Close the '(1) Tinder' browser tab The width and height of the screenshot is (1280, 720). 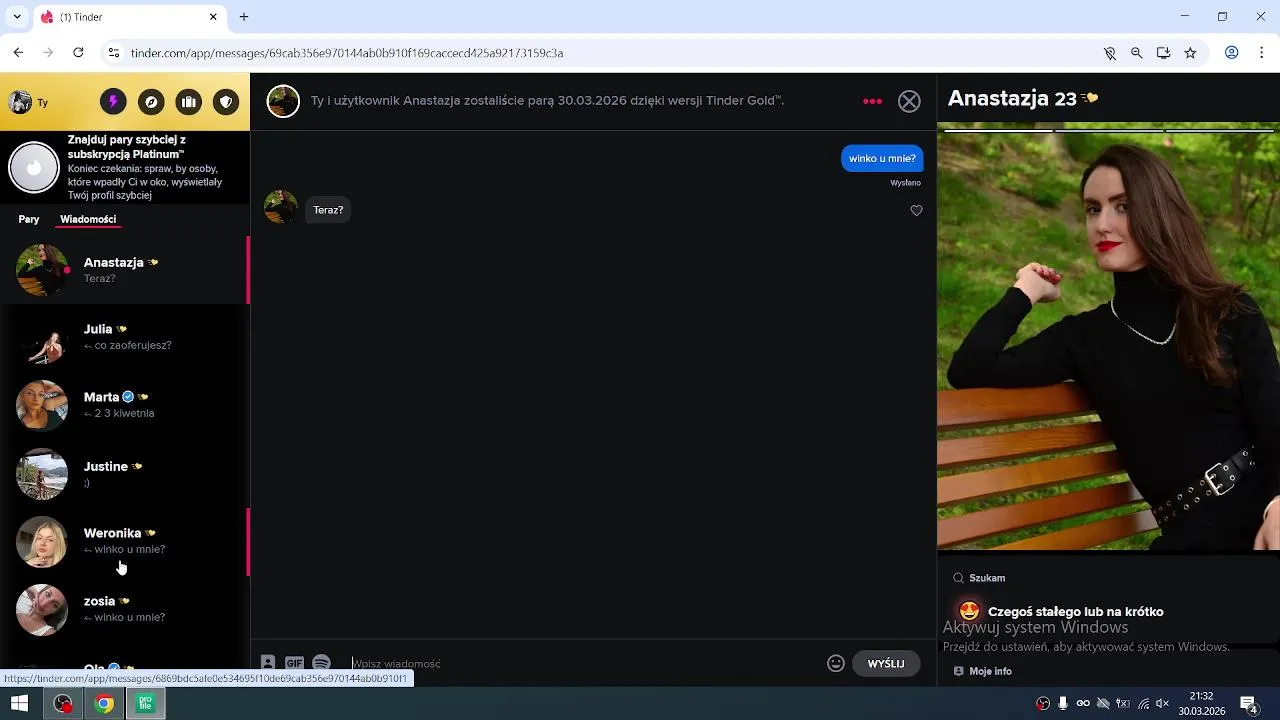coord(213,17)
